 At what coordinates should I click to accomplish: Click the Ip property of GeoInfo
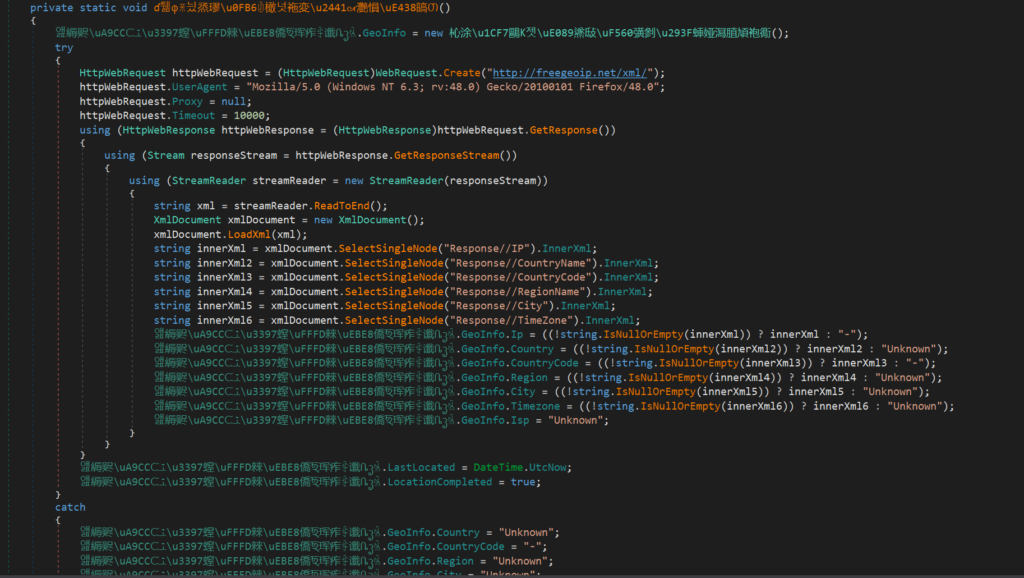tap(517, 334)
